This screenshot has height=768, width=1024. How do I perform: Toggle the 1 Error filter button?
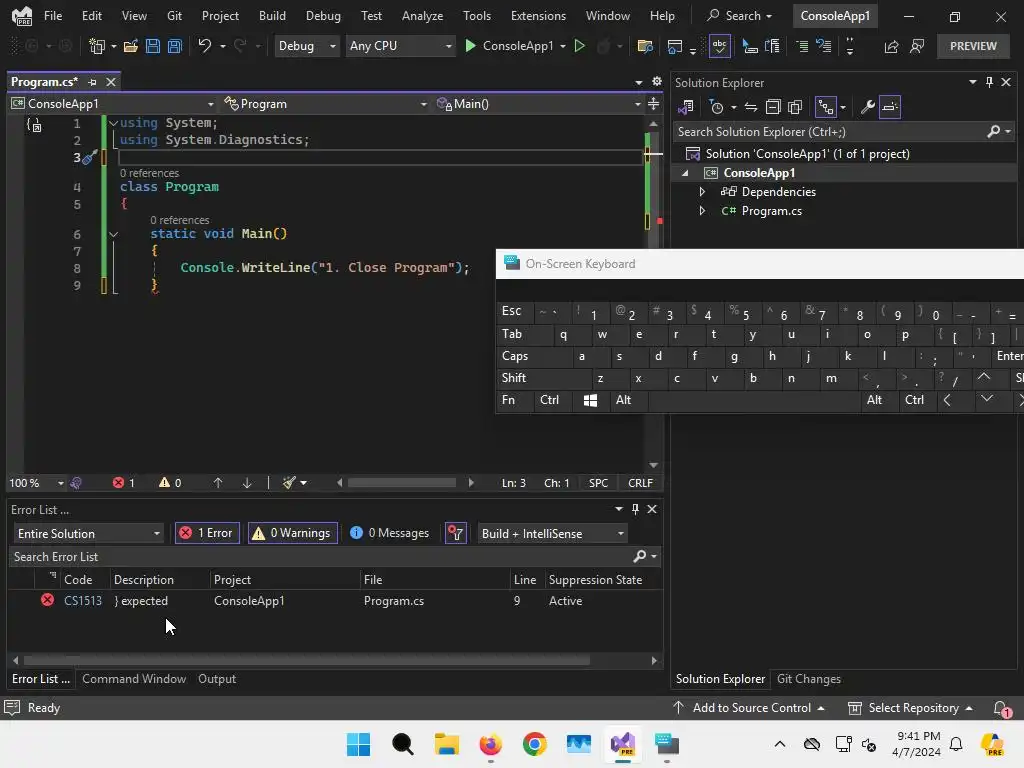(207, 534)
